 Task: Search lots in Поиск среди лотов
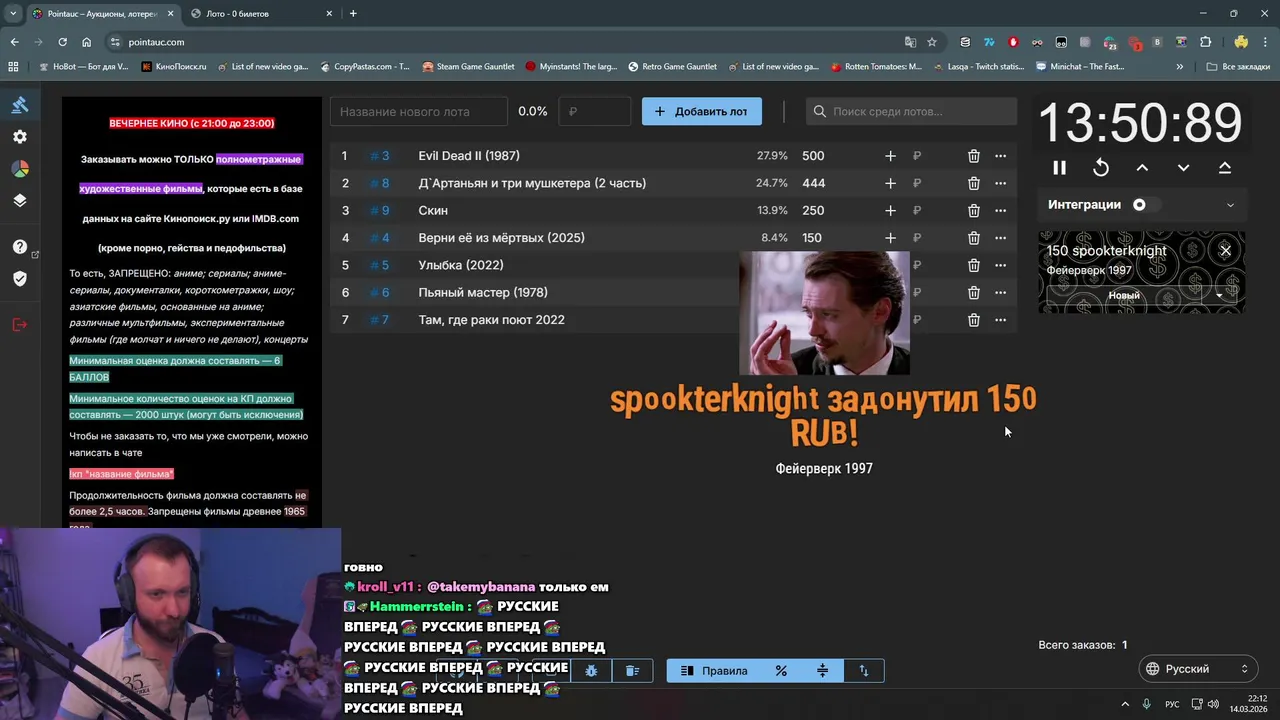pos(911,111)
